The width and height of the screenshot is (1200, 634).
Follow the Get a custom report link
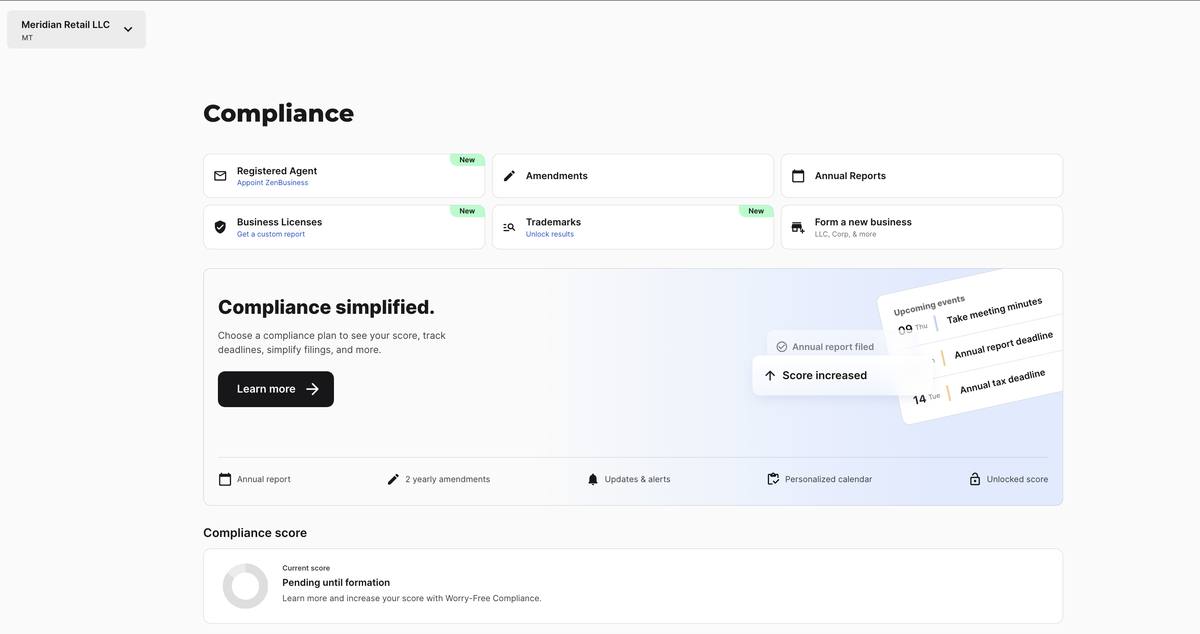click(271, 234)
